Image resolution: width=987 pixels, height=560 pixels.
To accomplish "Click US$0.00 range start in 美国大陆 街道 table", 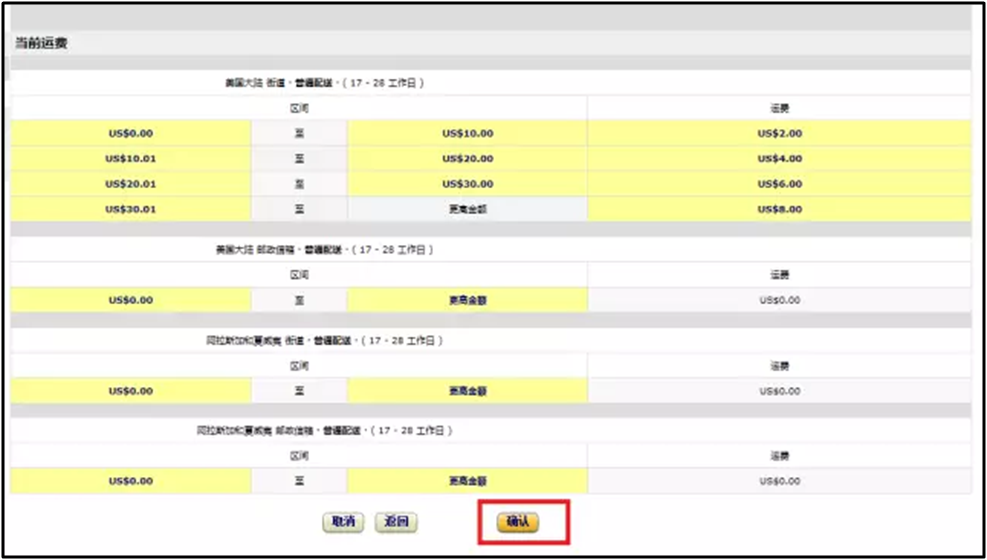I will pos(131,133).
